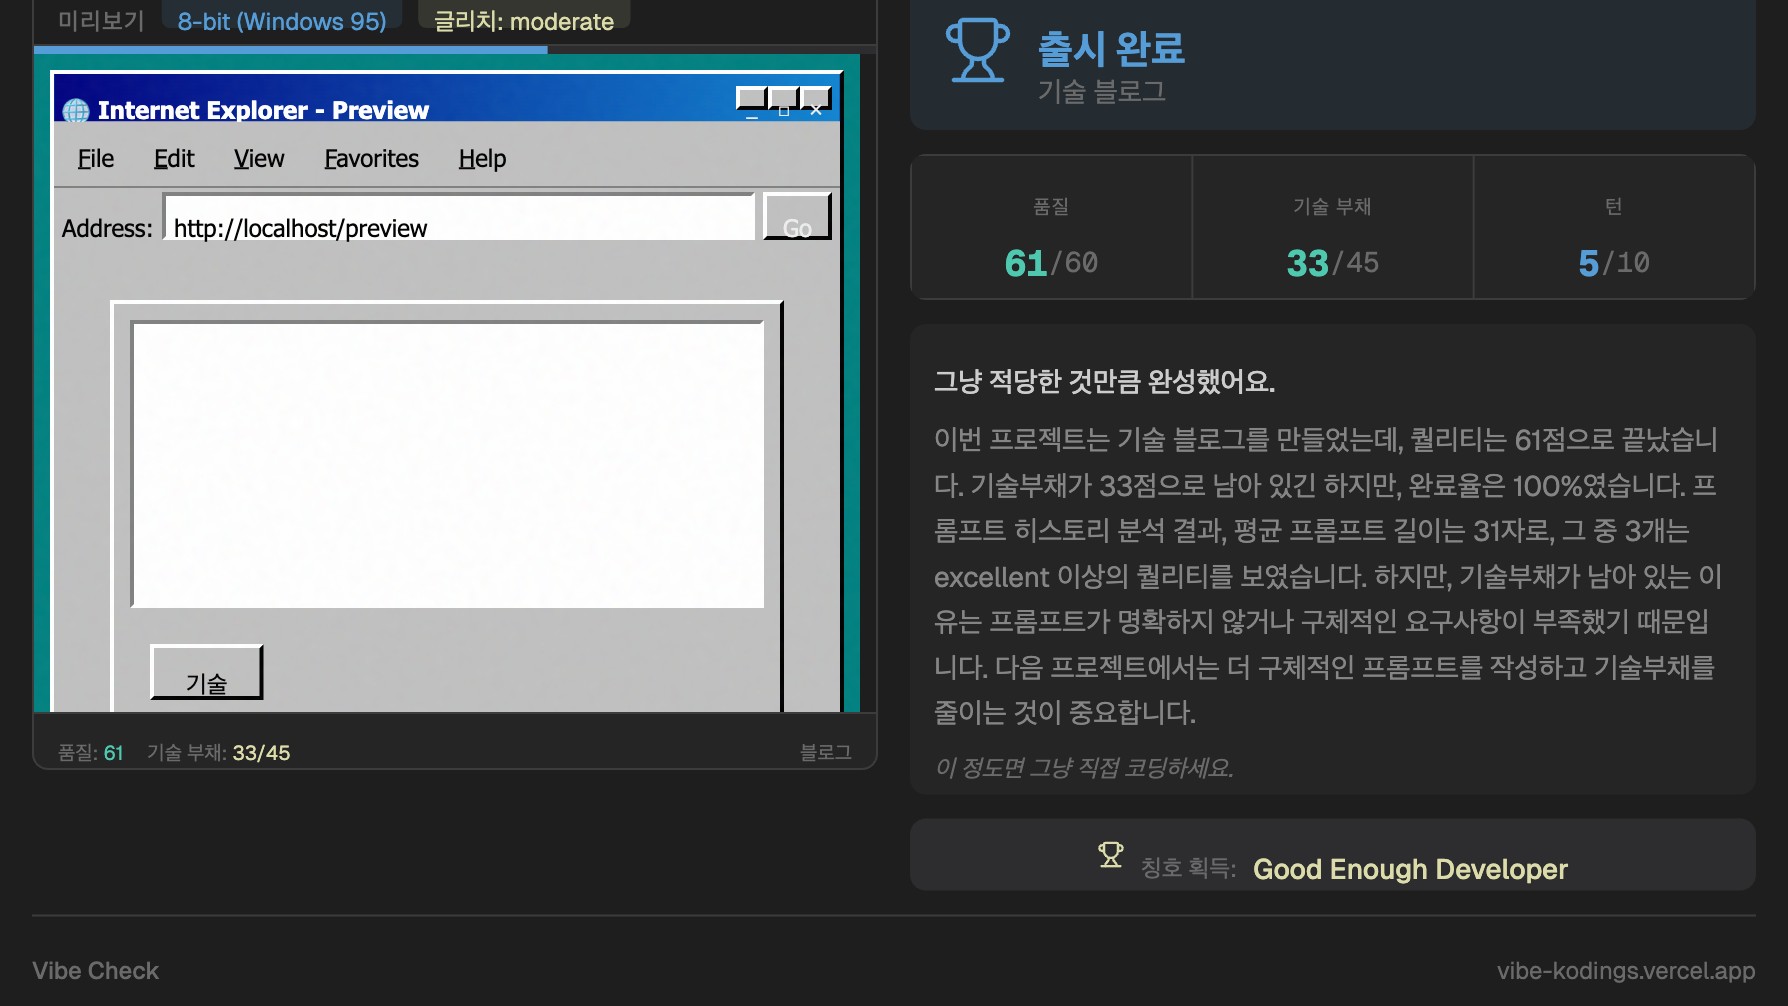The height and width of the screenshot is (1006, 1788).
Task: Click the white content box in the preview
Action: pyautogui.click(x=447, y=464)
